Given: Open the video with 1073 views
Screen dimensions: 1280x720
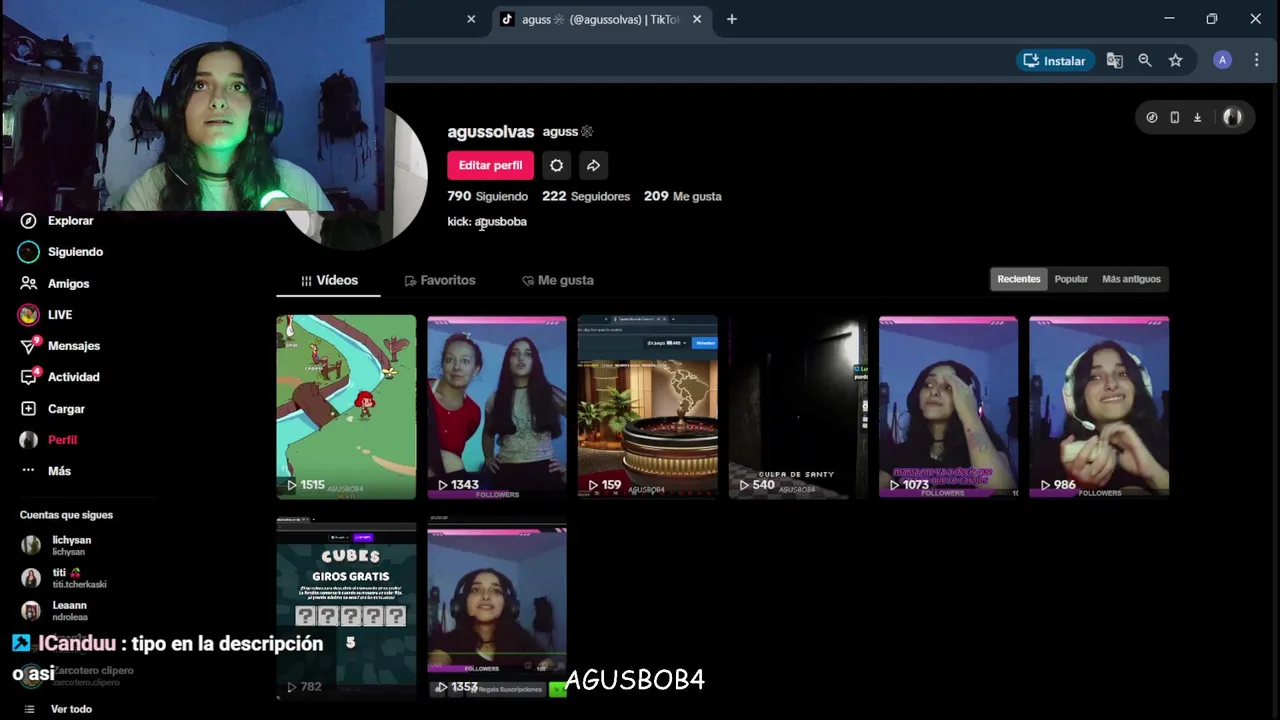Looking at the screenshot, I should tap(948, 407).
